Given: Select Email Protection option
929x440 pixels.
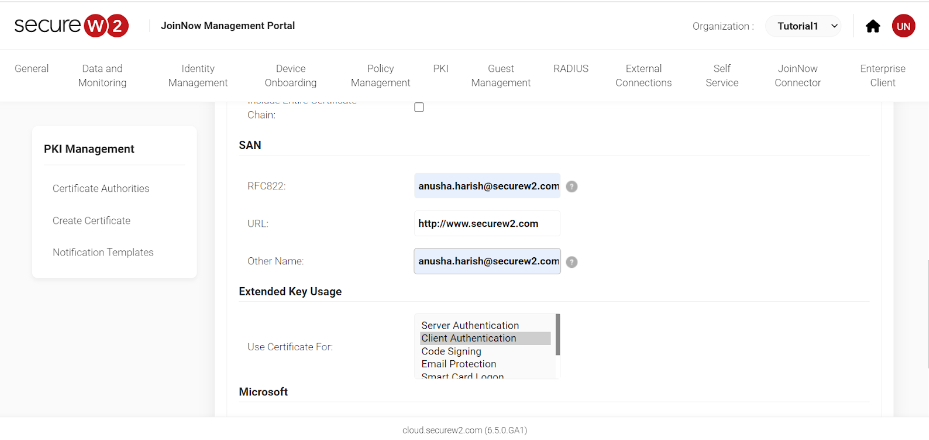Looking at the screenshot, I should click(457, 364).
